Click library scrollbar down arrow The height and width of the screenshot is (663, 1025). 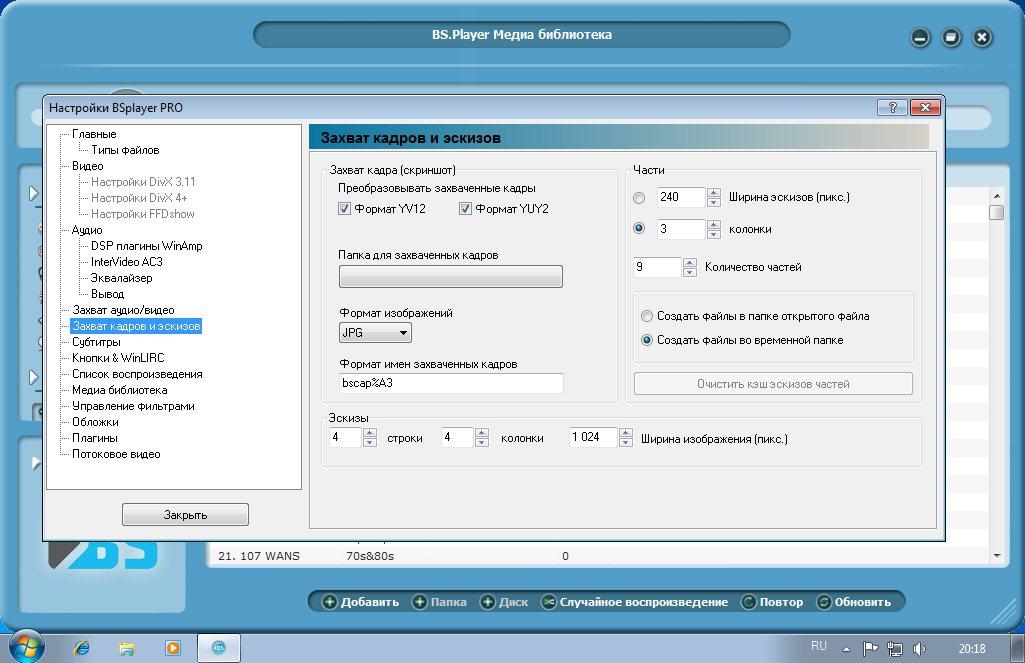[996, 556]
